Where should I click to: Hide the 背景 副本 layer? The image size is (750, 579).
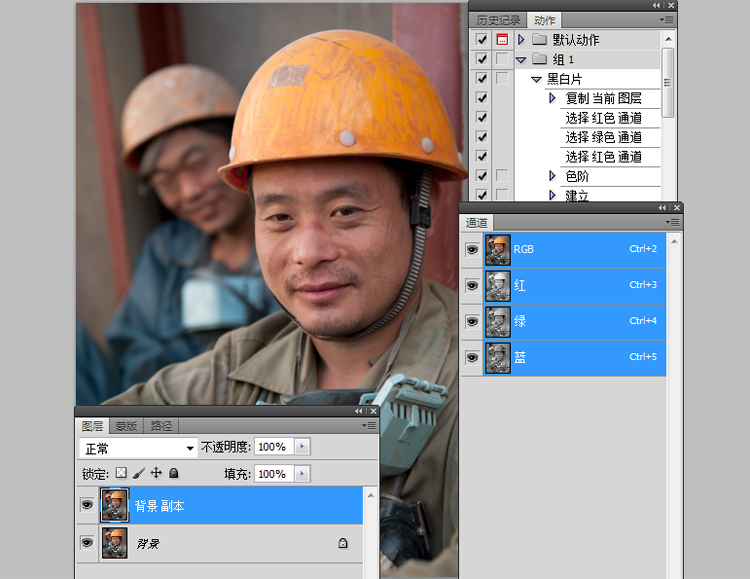[87, 506]
